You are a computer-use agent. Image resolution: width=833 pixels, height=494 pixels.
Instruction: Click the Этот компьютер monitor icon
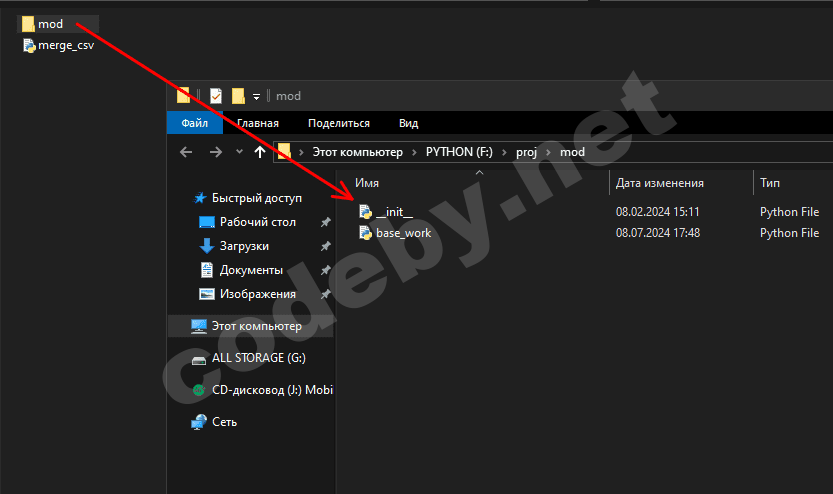pos(199,326)
